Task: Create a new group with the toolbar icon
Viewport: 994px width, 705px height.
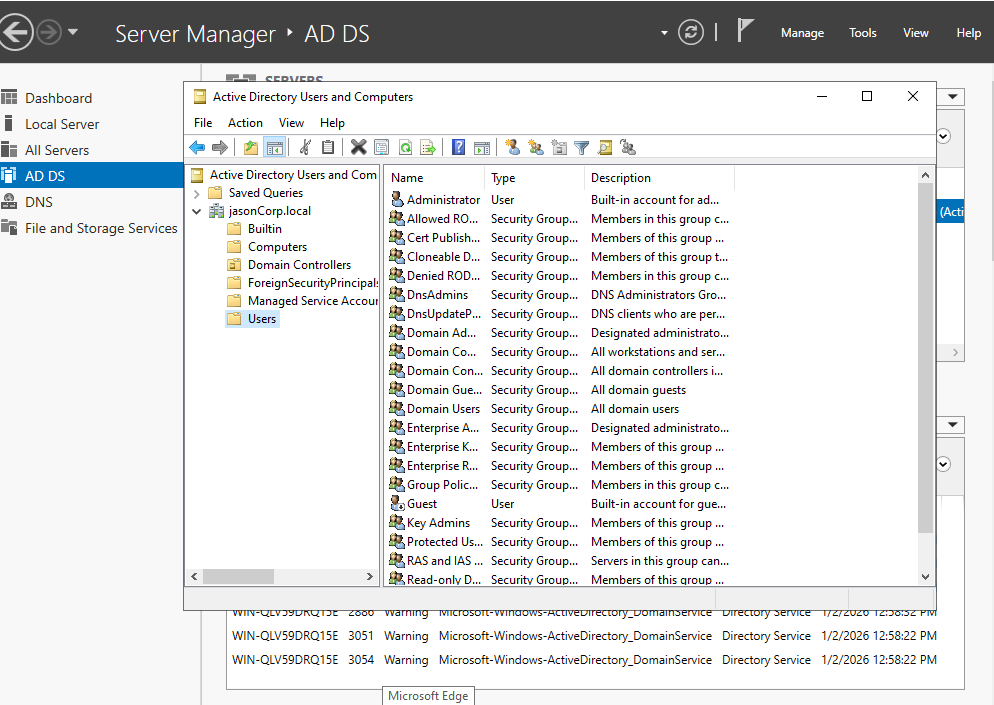Action: pyautogui.click(x=537, y=147)
